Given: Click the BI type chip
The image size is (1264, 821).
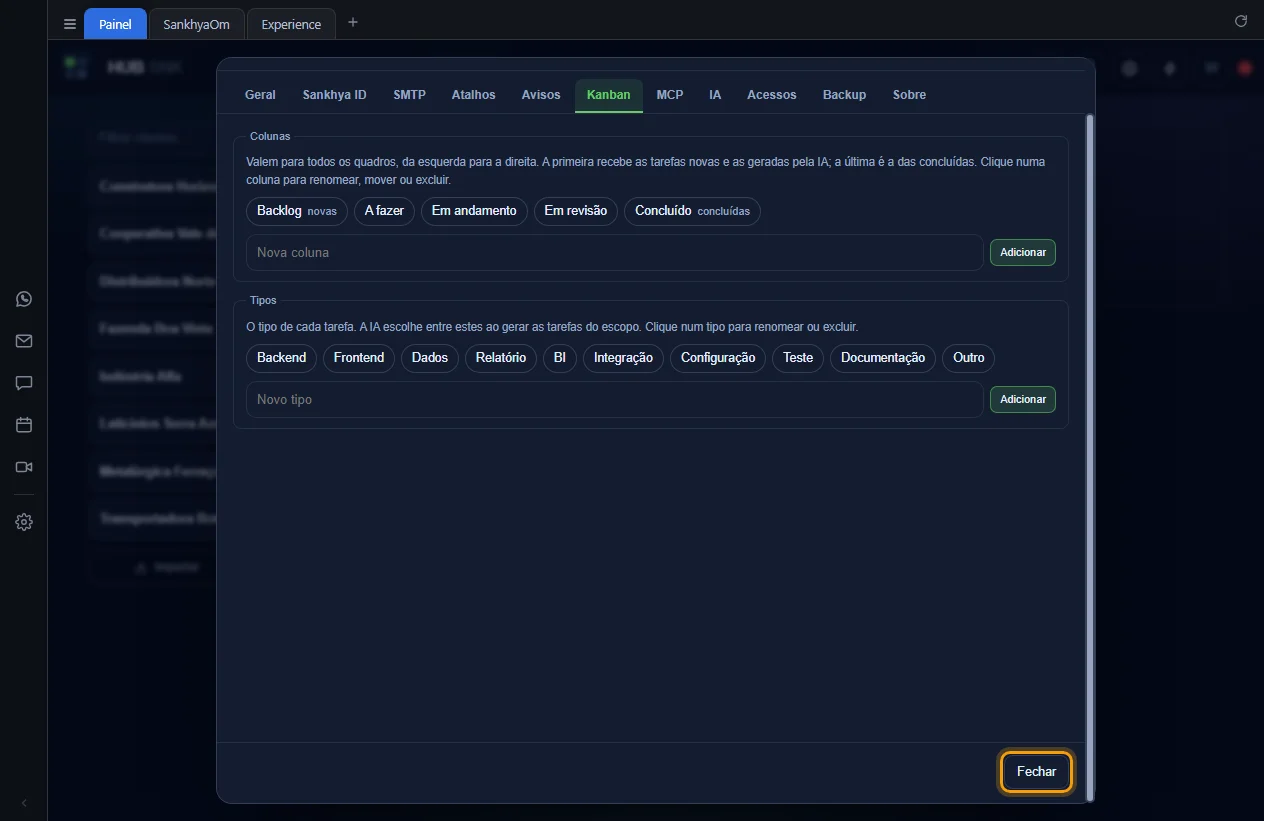Looking at the screenshot, I should [x=560, y=358].
